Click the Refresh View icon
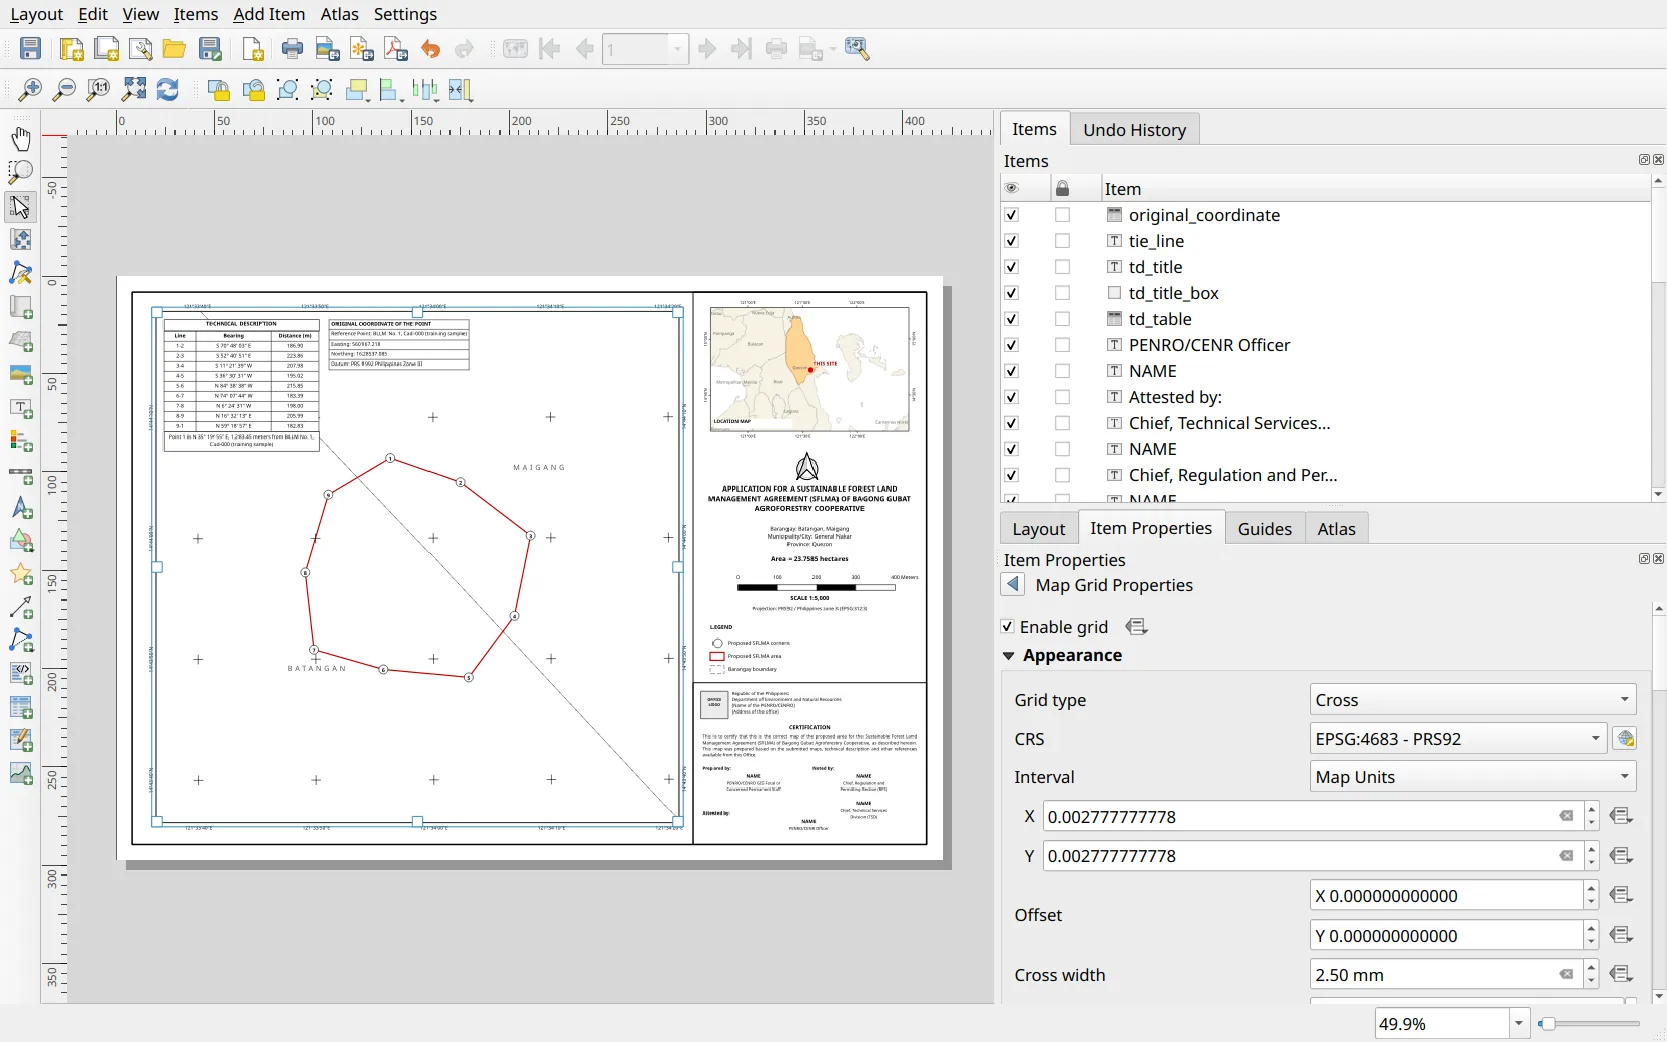1667x1042 pixels. click(168, 90)
